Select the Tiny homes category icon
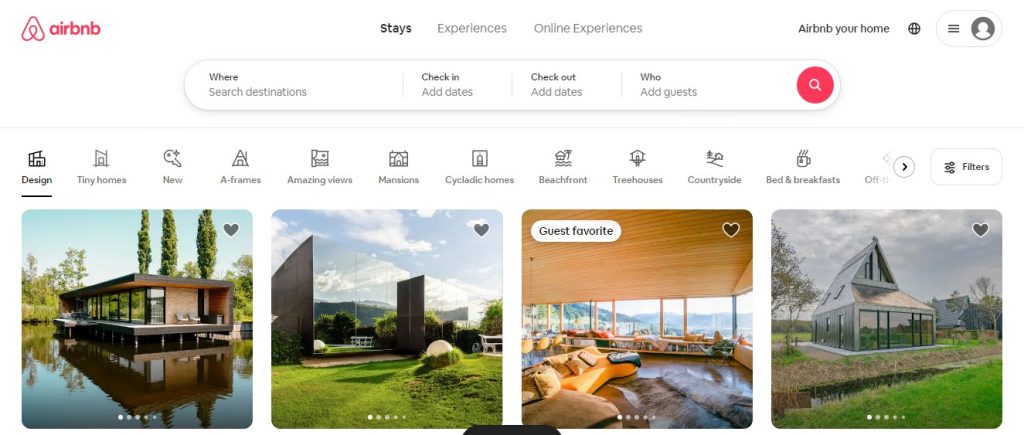The width and height of the screenshot is (1024, 435). point(101,159)
